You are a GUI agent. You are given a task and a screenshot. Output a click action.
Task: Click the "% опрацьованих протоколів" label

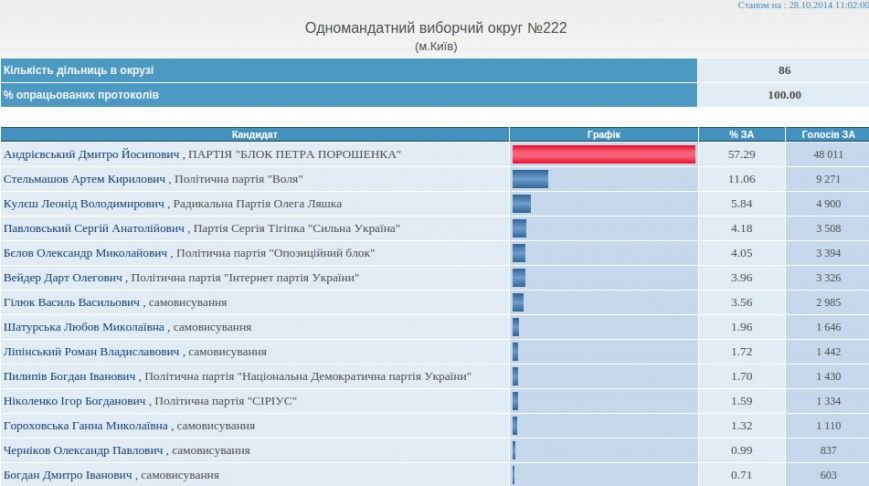pos(81,95)
